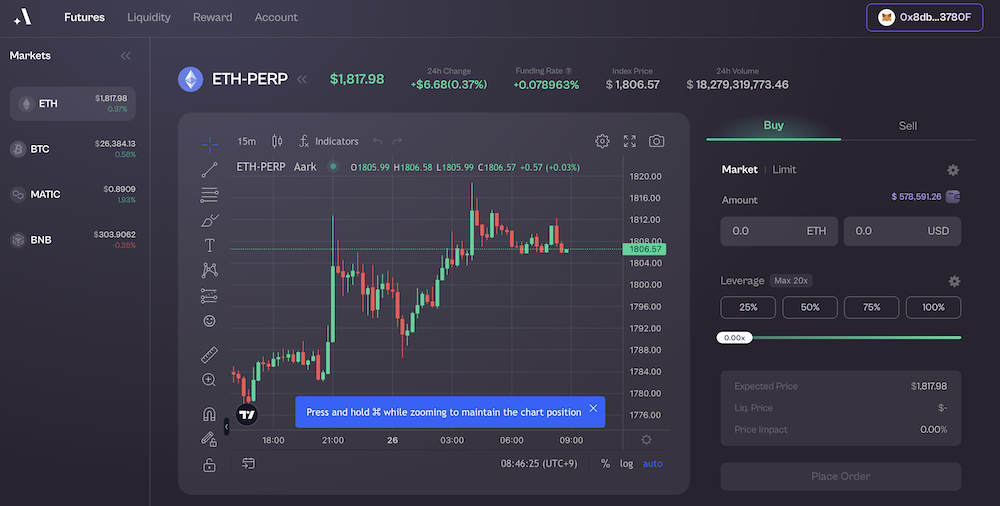Toggle log scale on chart
Screen dimensions: 1000x506
626,464
